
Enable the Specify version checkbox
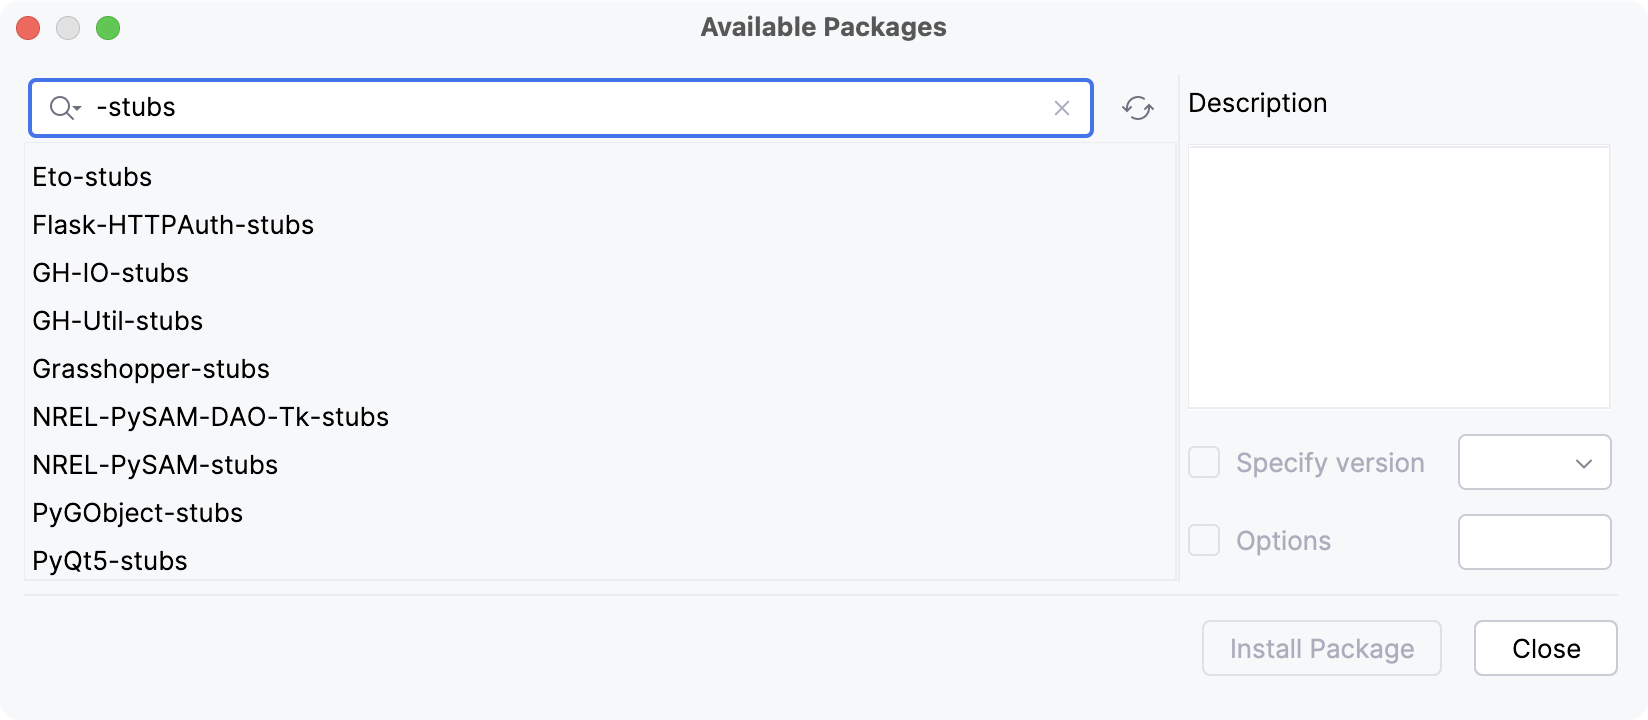[1204, 462]
